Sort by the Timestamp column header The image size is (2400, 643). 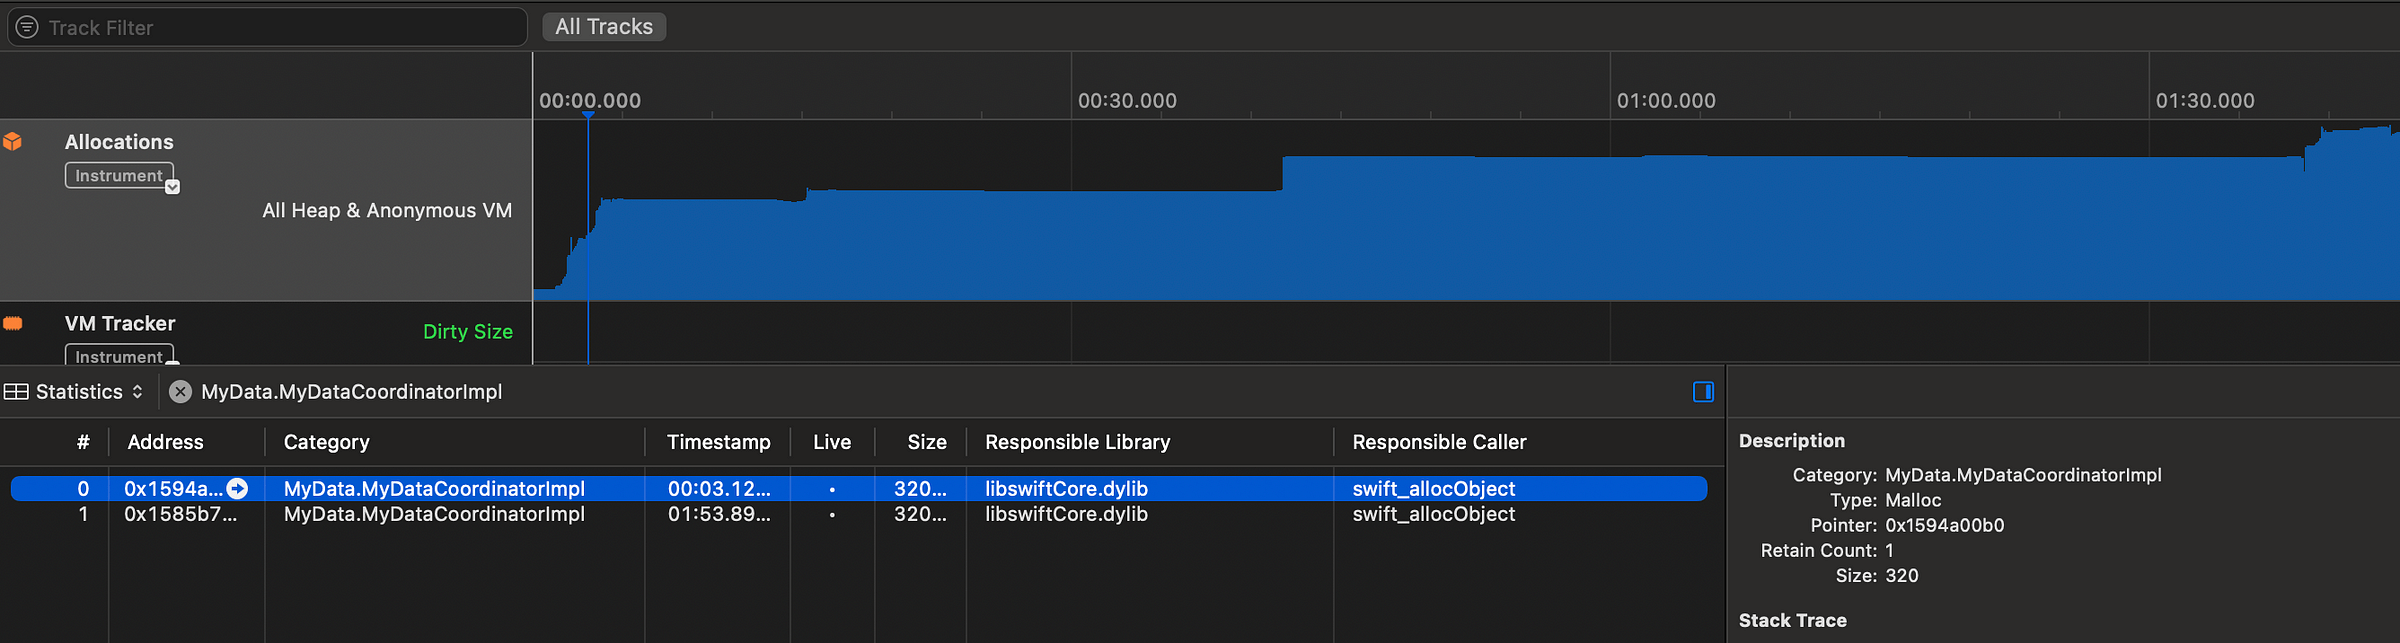tap(718, 442)
